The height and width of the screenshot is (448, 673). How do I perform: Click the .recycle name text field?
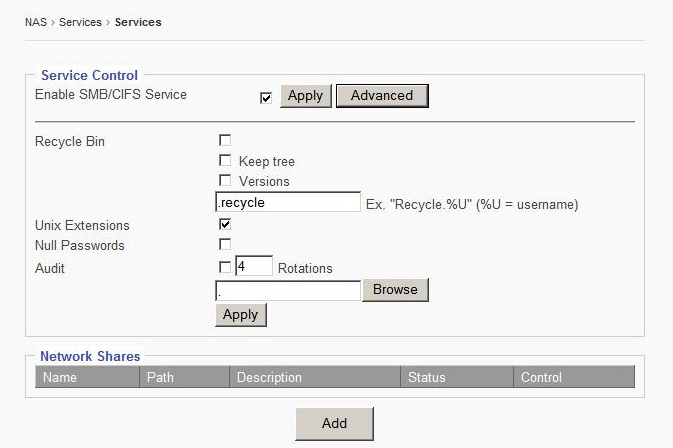coord(288,203)
